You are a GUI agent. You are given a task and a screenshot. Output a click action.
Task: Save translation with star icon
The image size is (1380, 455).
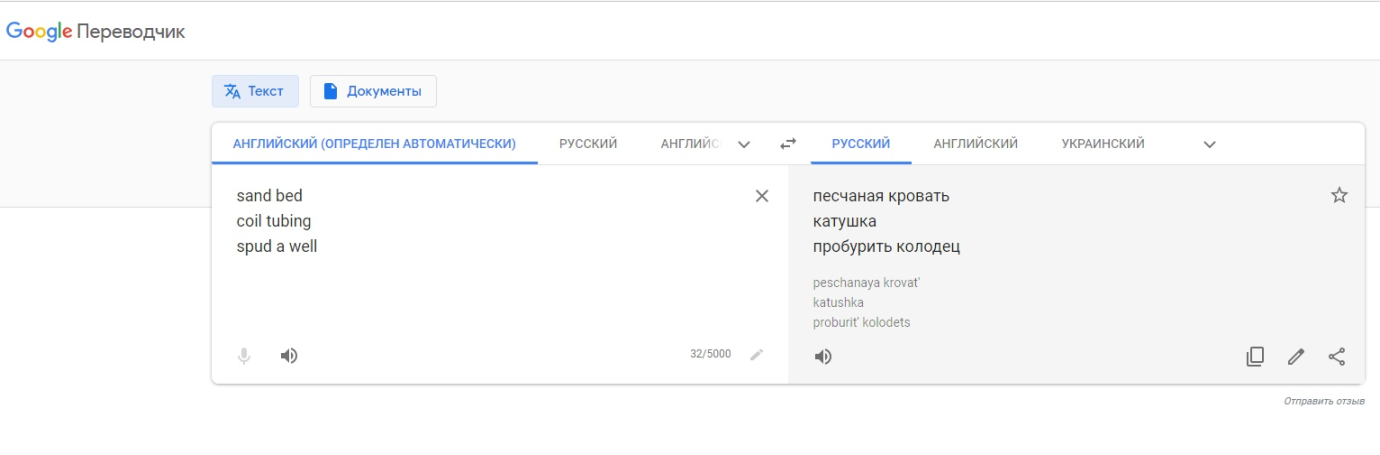pyautogui.click(x=1339, y=196)
